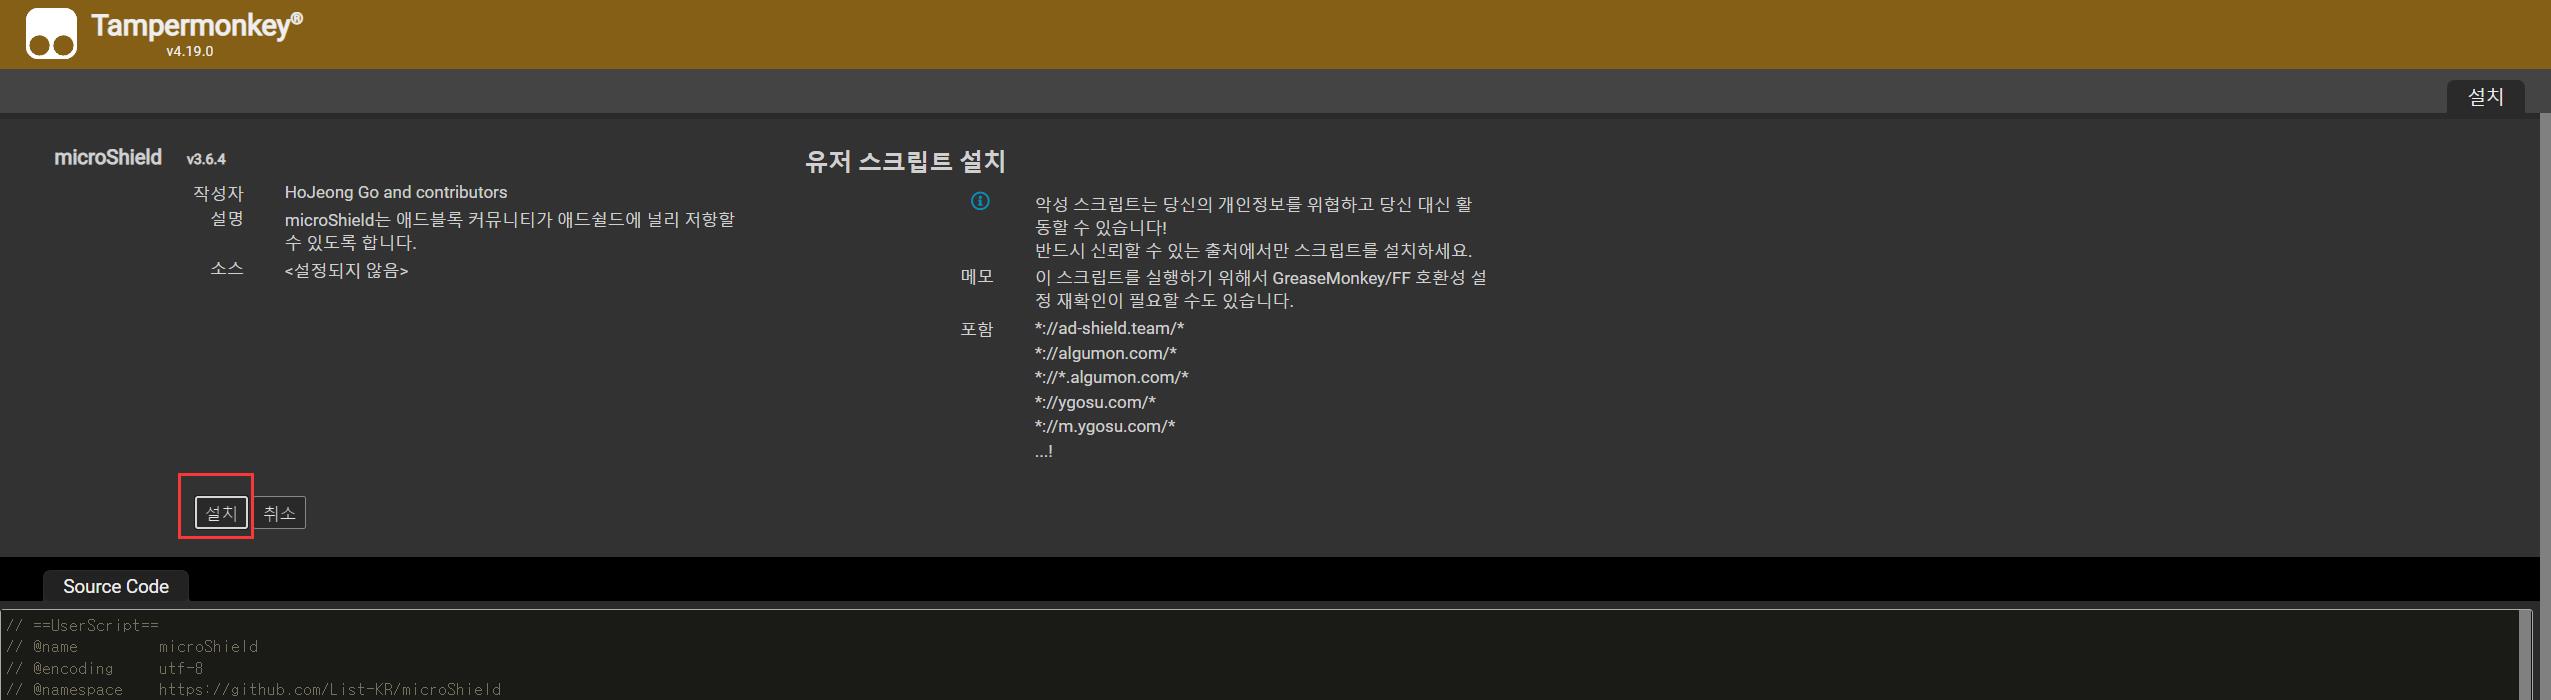Click the *://*.algumon.com/* include entry
This screenshot has height=700, width=2551.
1111,377
